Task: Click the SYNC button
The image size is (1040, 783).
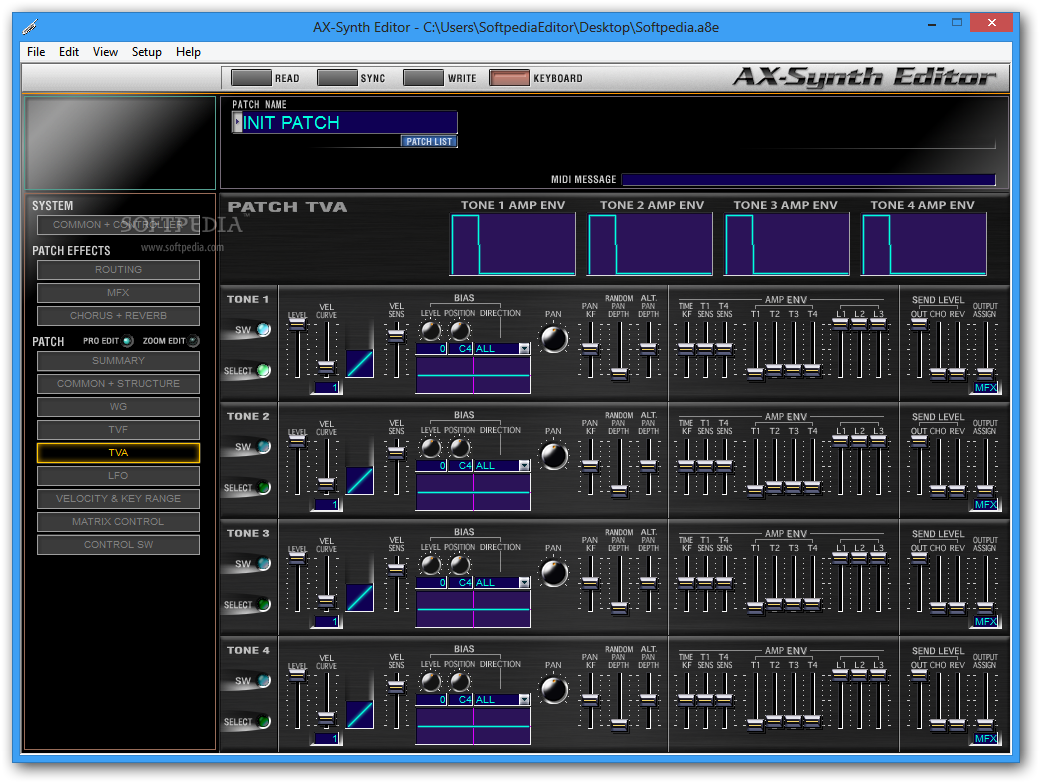Action: pyautogui.click(x=337, y=78)
